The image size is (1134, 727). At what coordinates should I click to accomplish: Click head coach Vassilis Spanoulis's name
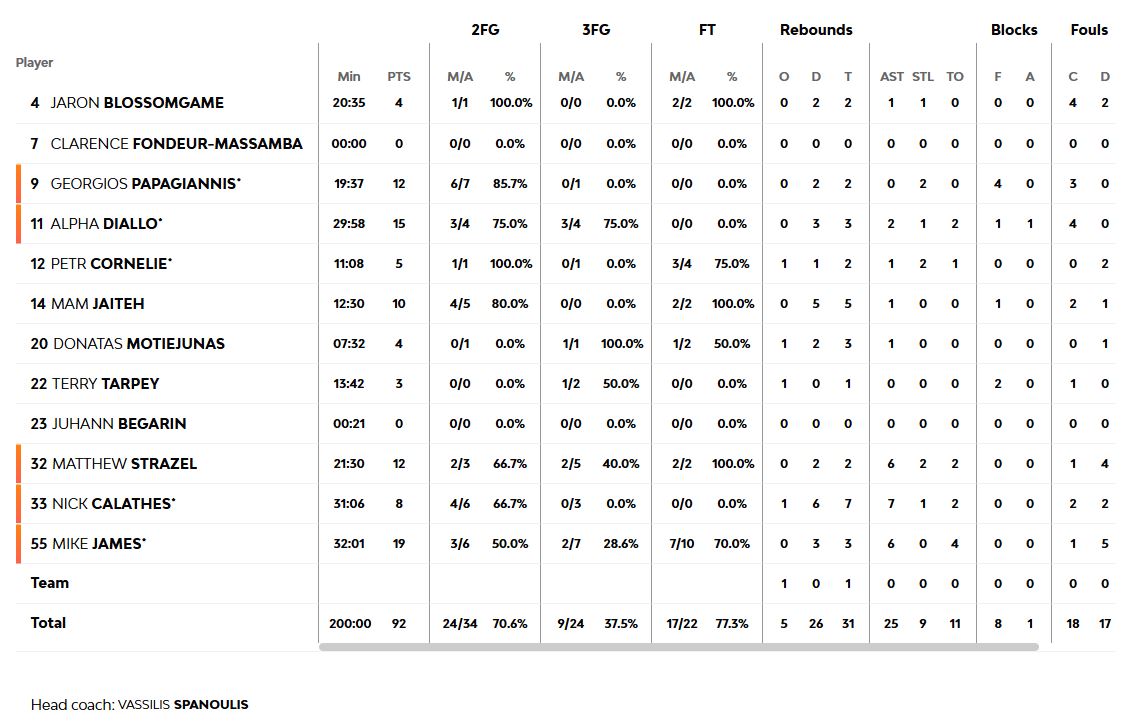(183, 705)
